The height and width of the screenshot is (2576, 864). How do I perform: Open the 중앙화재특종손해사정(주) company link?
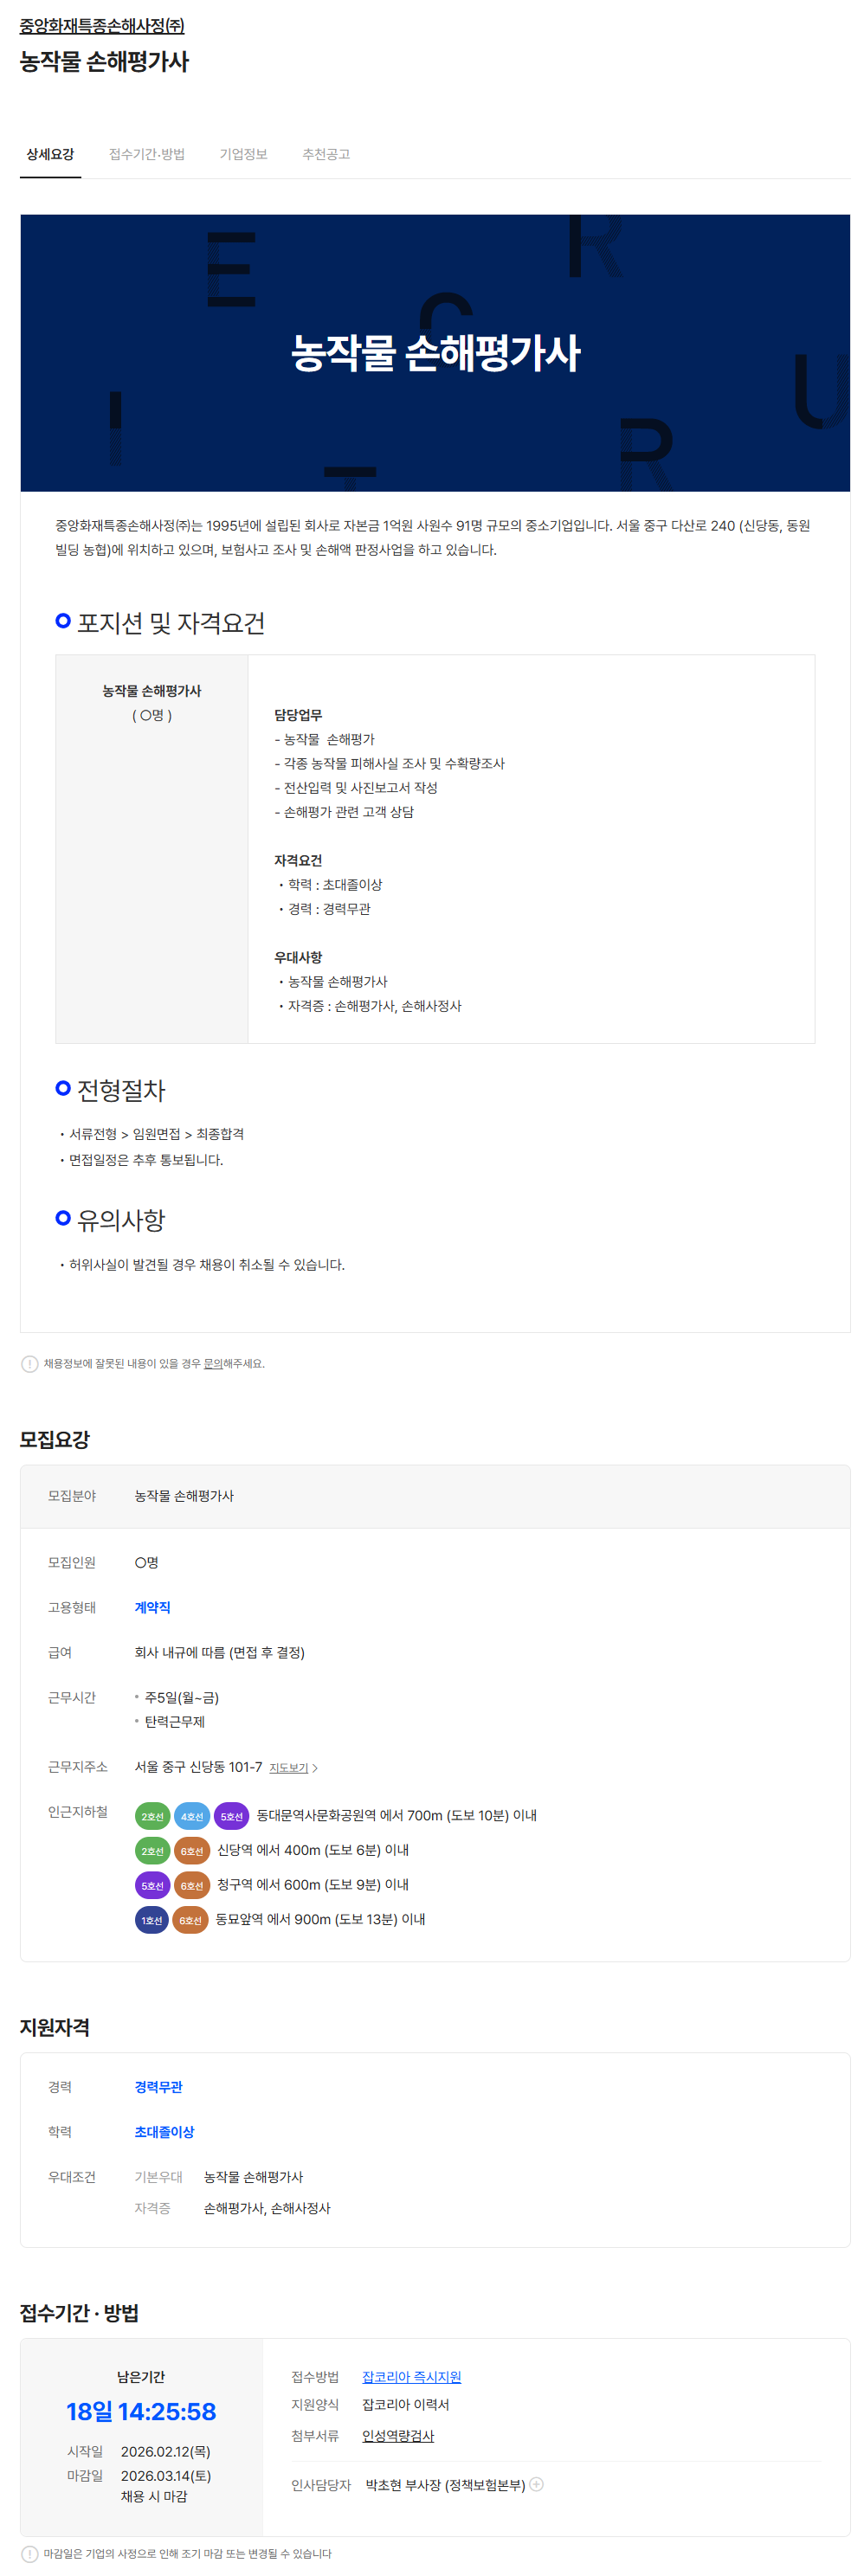click(102, 26)
